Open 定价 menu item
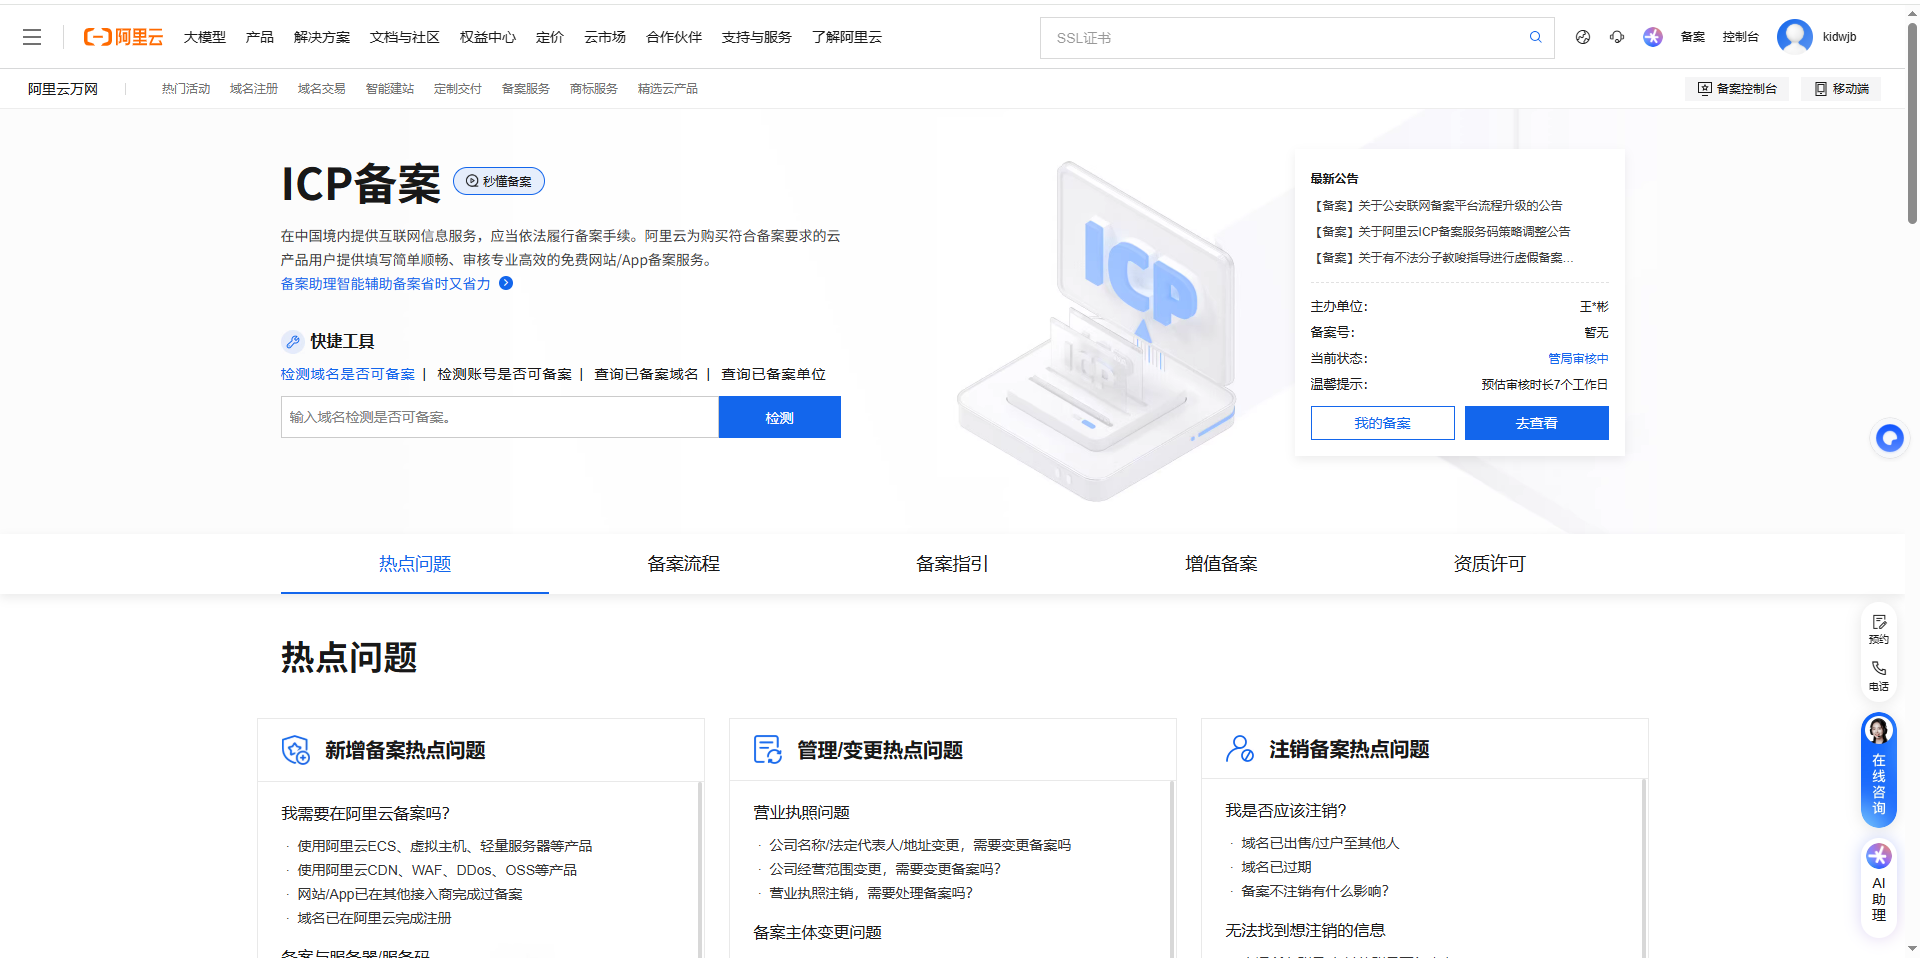The height and width of the screenshot is (958, 1920). point(550,37)
